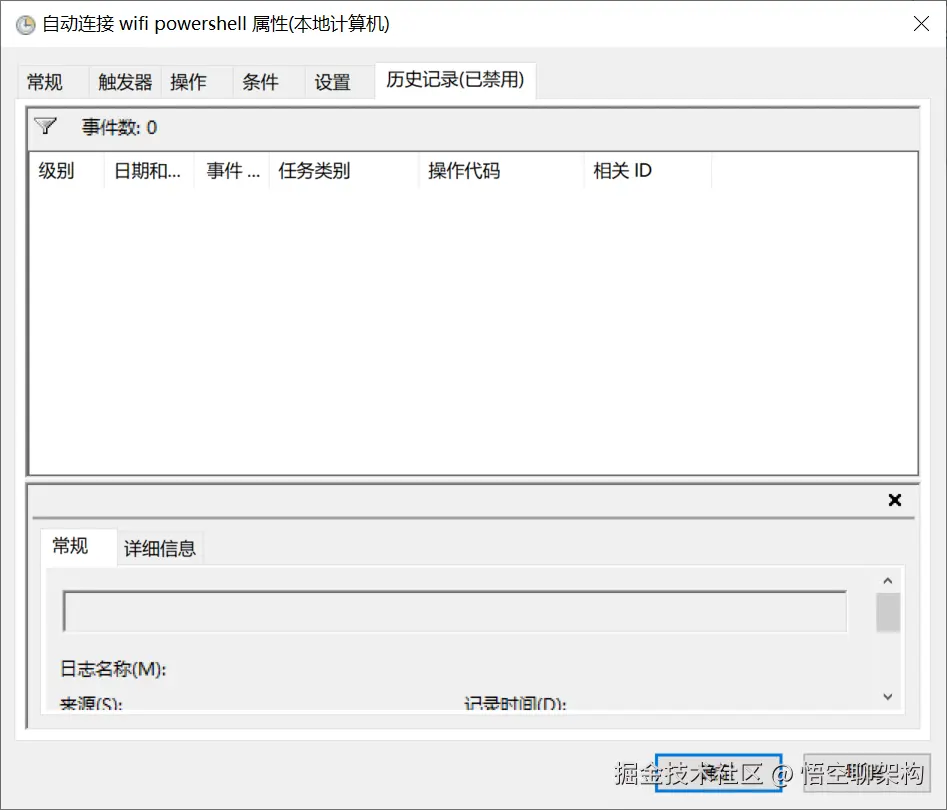Image resolution: width=947 pixels, height=810 pixels.
Task: Click the up arrow on the details scrollbar
Action: [887, 578]
